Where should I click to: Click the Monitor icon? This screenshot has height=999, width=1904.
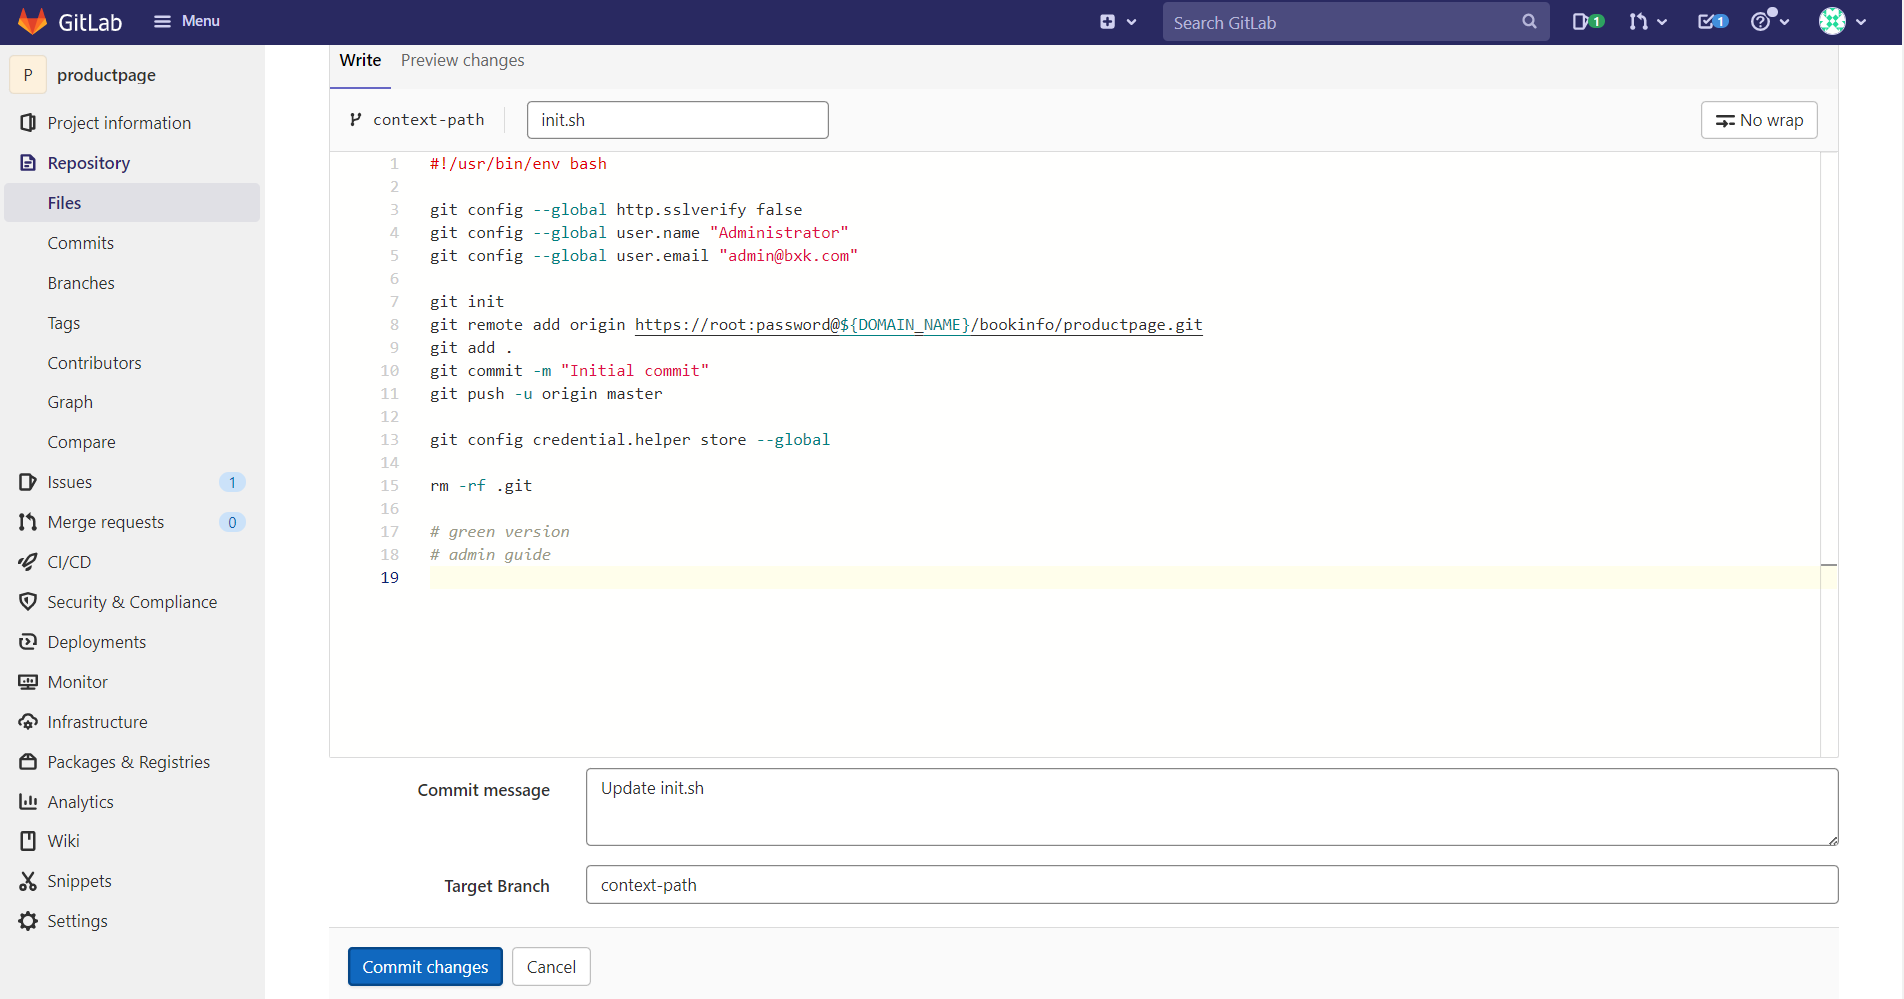click(28, 682)
